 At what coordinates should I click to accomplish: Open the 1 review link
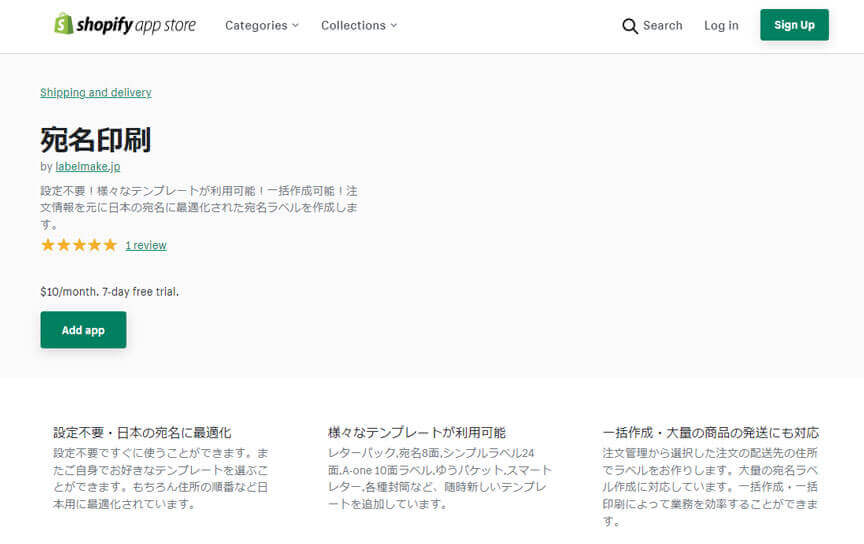(x=146, y=245)
